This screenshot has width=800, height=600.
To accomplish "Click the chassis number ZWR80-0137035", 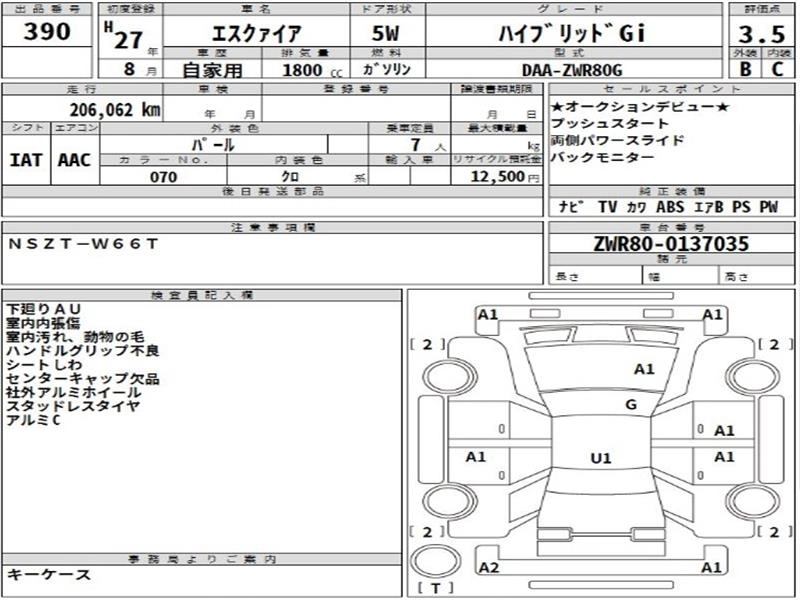I will 671,243.
